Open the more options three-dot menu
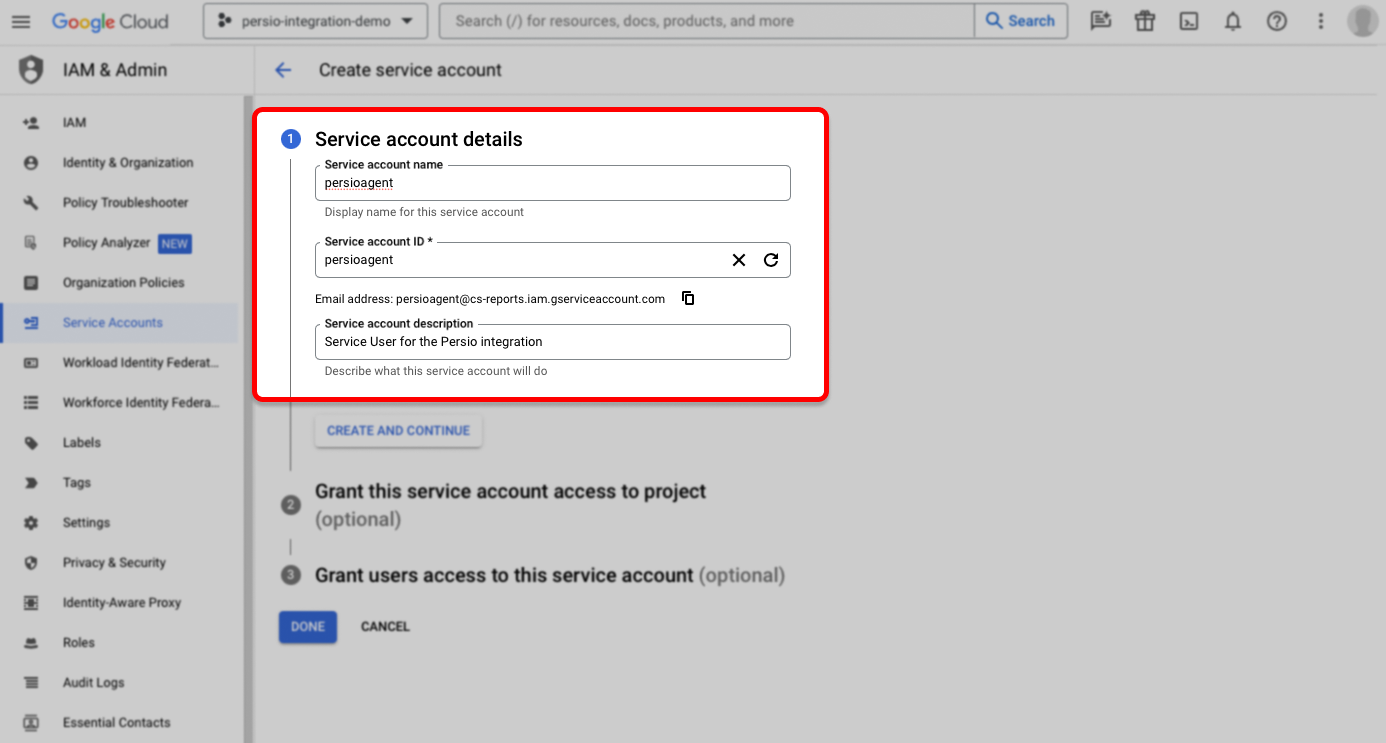This screenshot has height=743, width=1386. coord(1320,21)
